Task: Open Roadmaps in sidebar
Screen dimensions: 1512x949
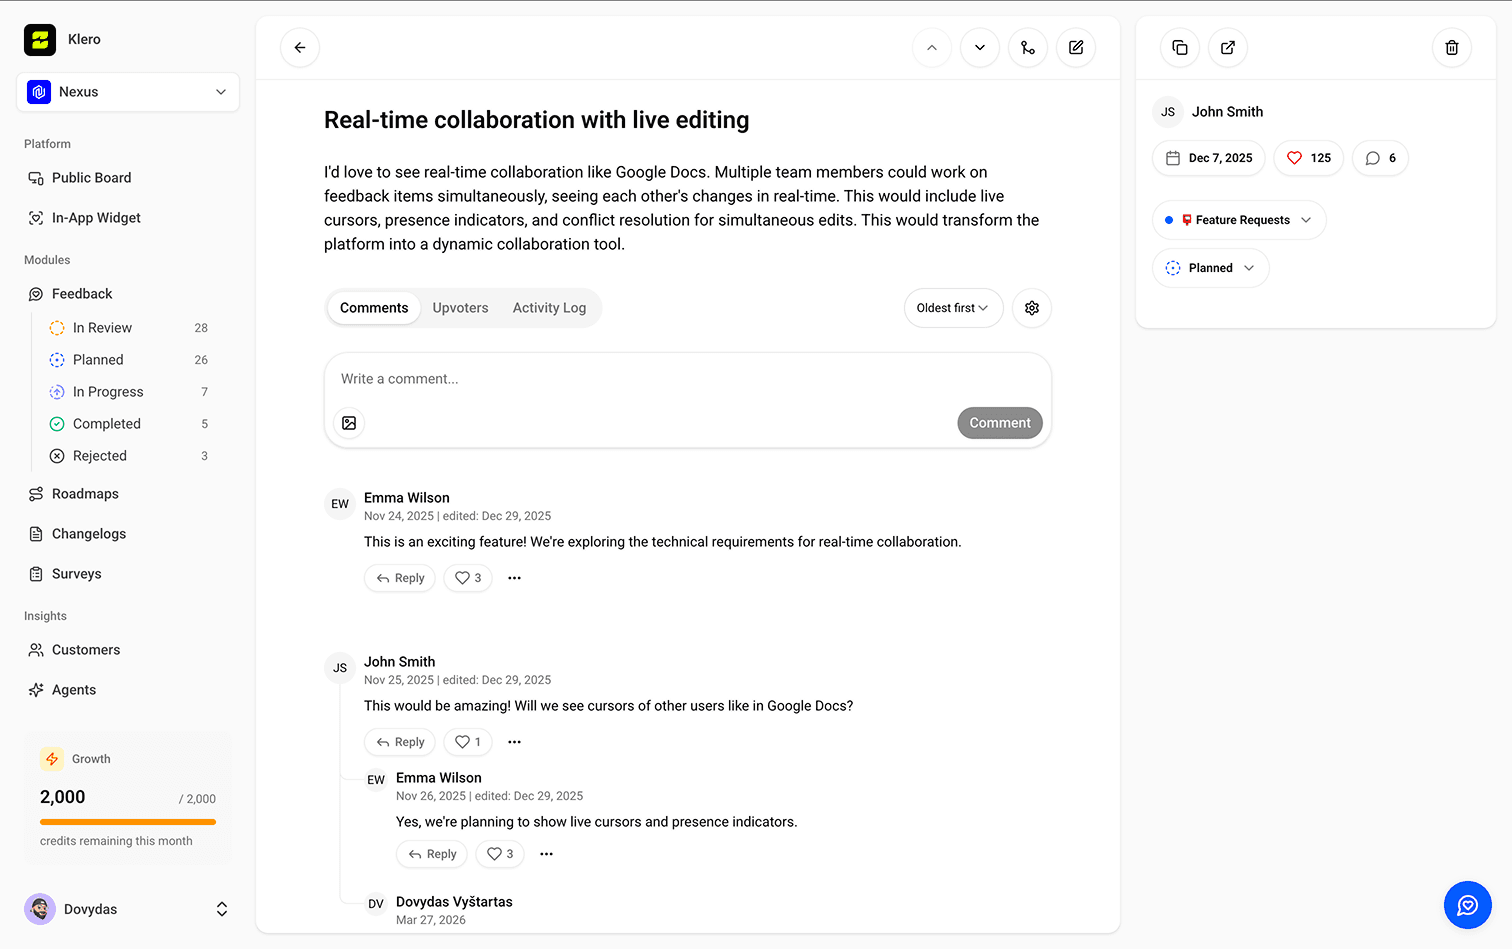Action: [x=128, y=494]
